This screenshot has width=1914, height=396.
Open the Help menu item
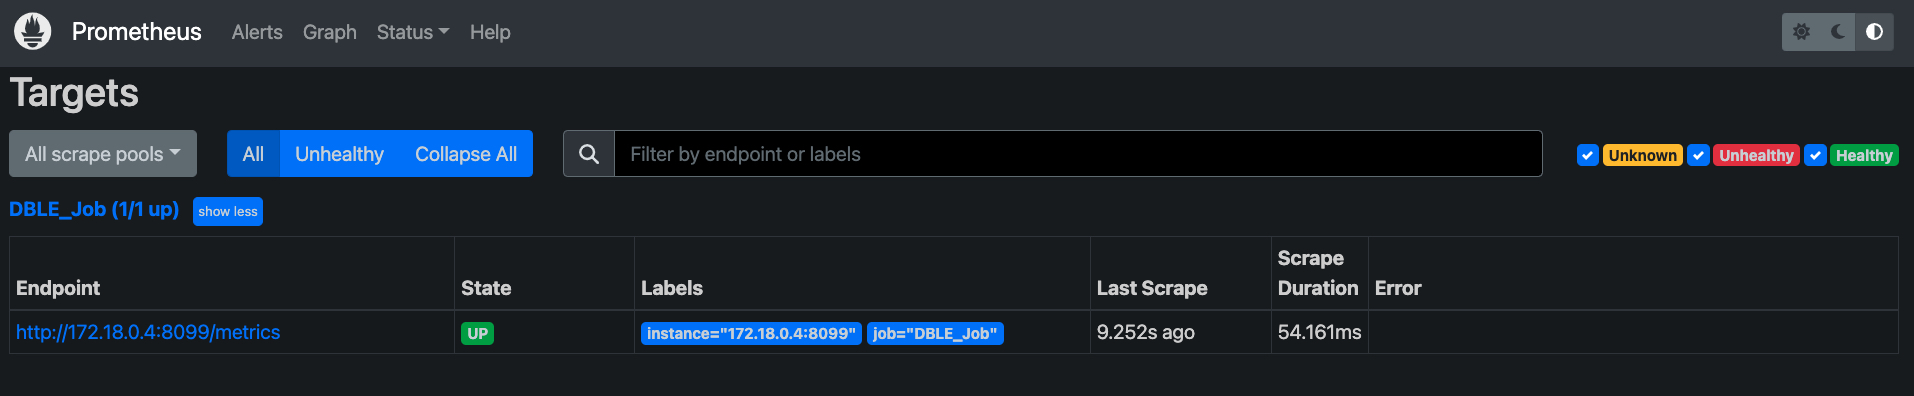490,32
